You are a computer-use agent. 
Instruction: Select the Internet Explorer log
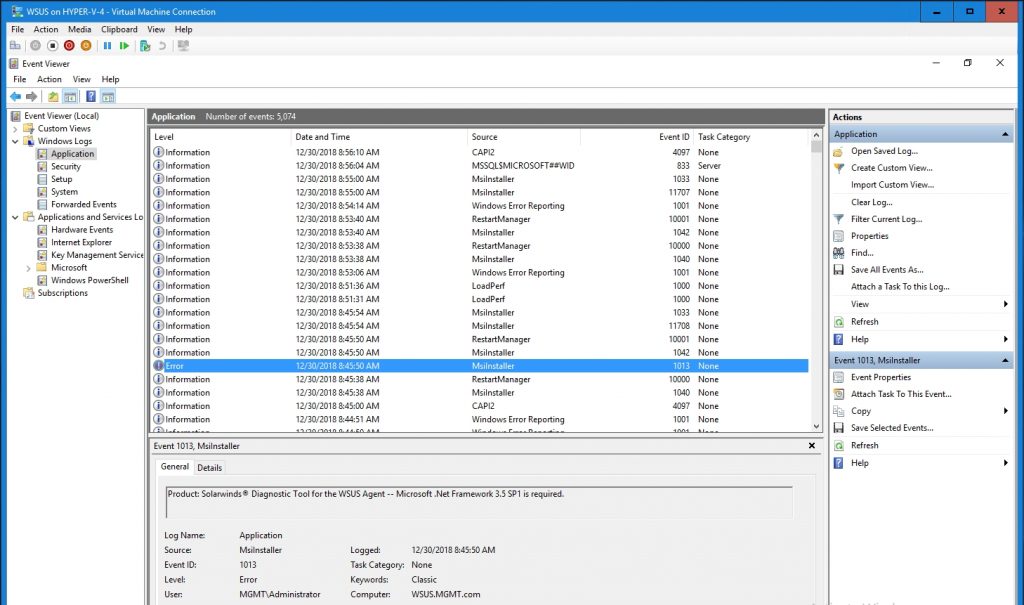click(81, 242)
